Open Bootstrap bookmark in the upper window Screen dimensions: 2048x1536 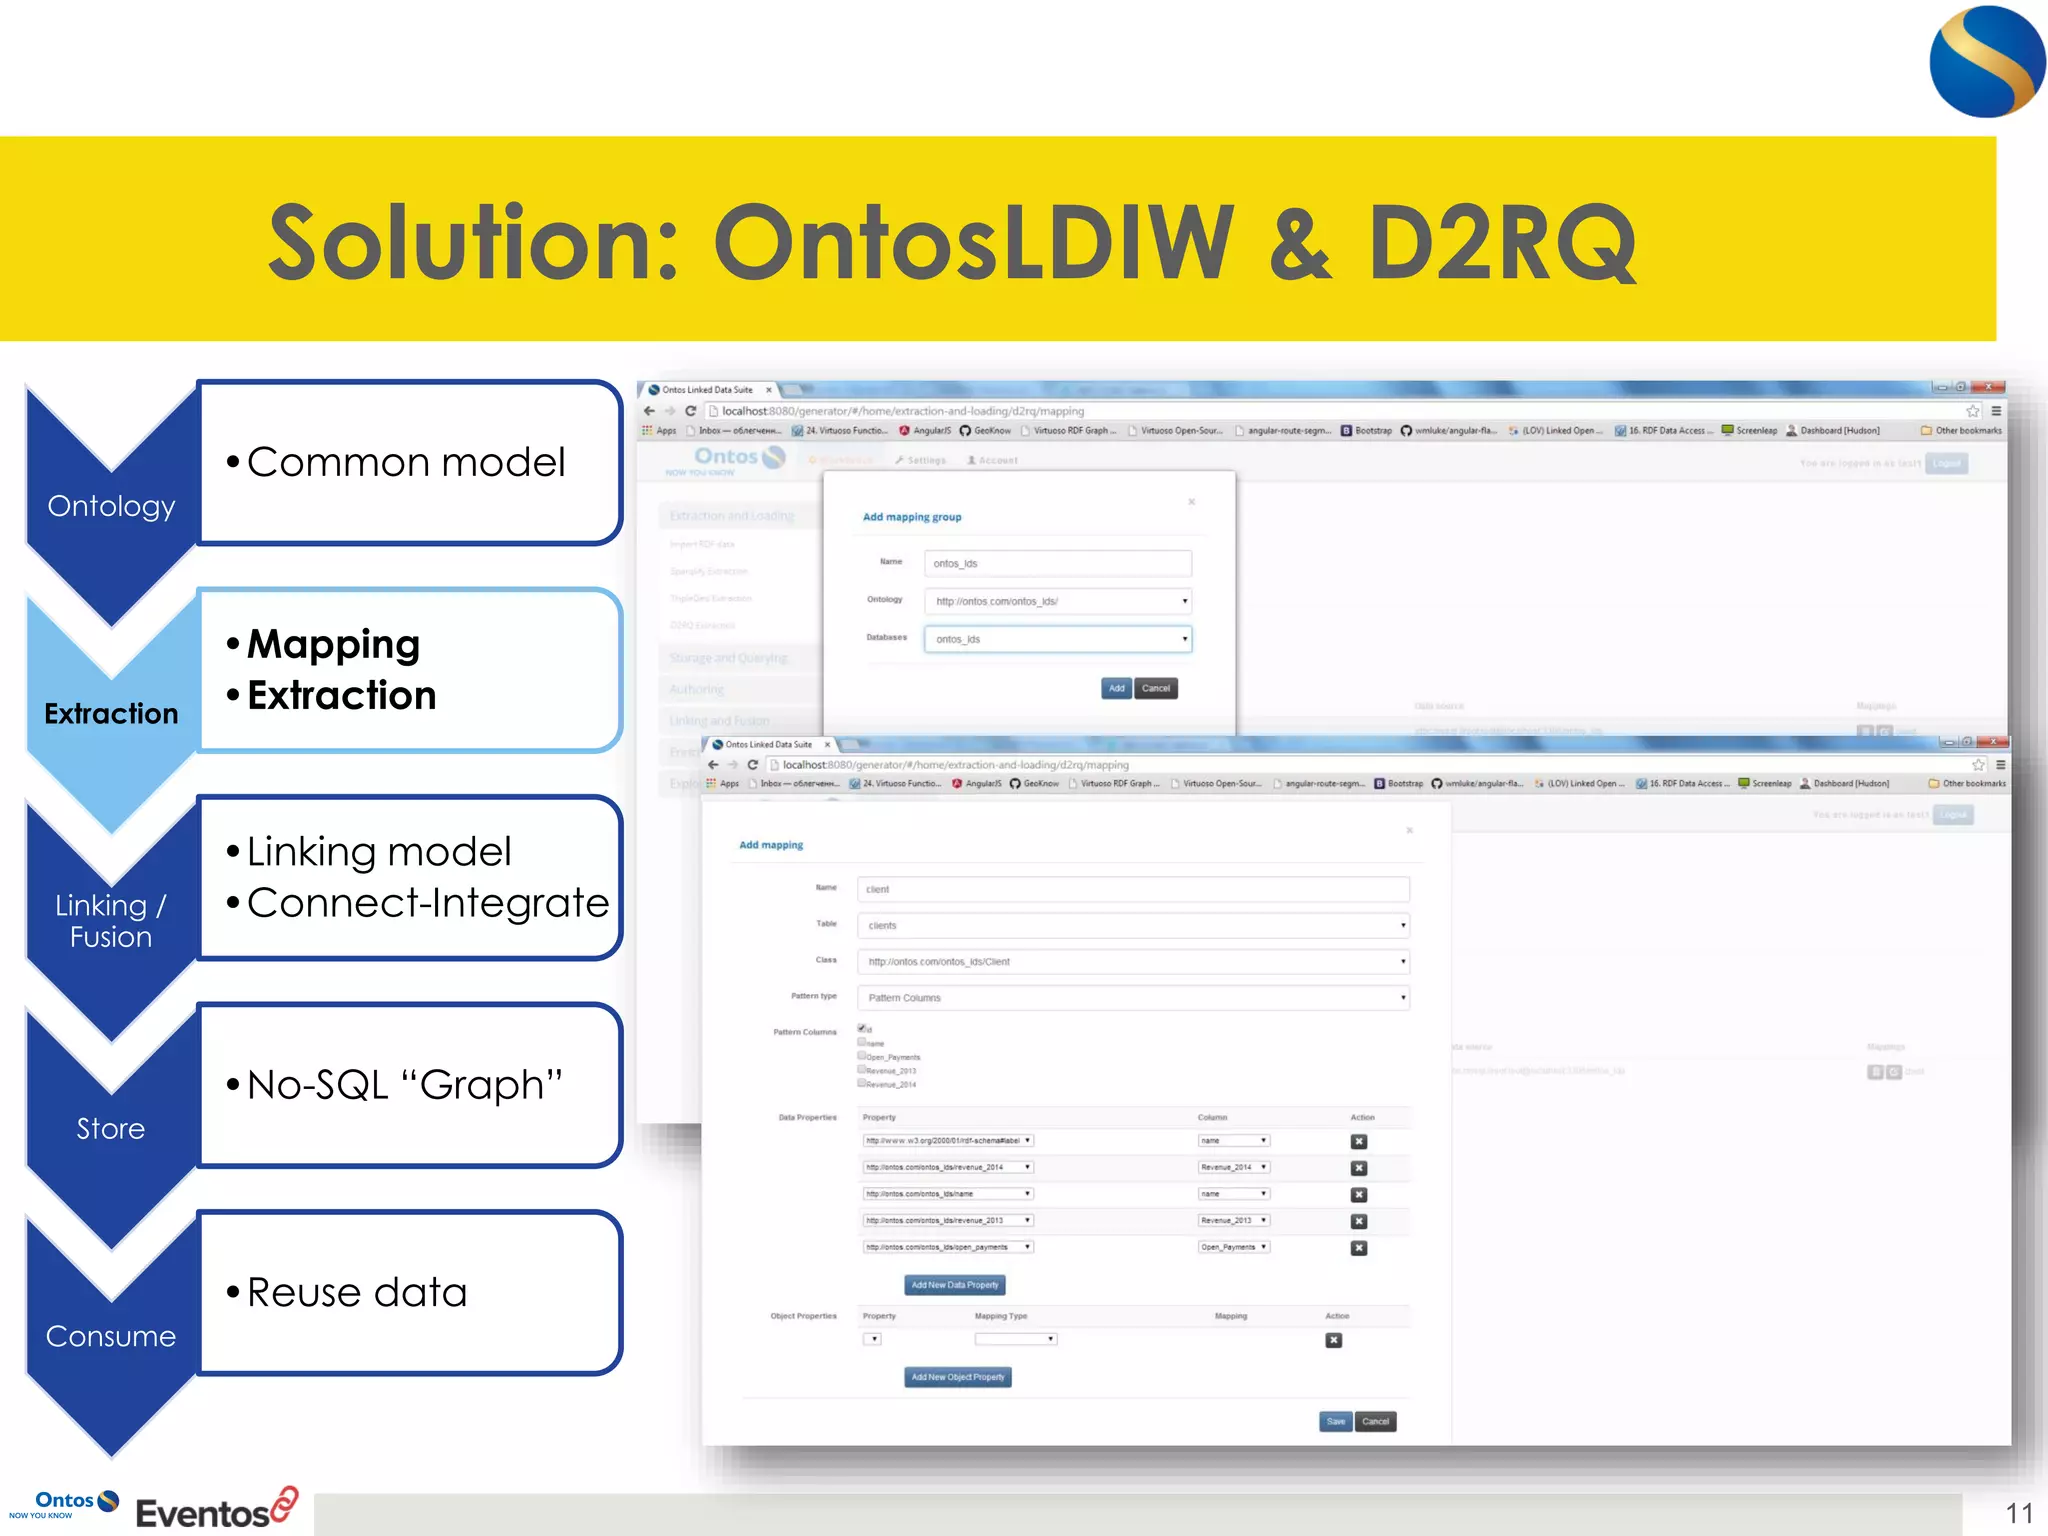1366,431
